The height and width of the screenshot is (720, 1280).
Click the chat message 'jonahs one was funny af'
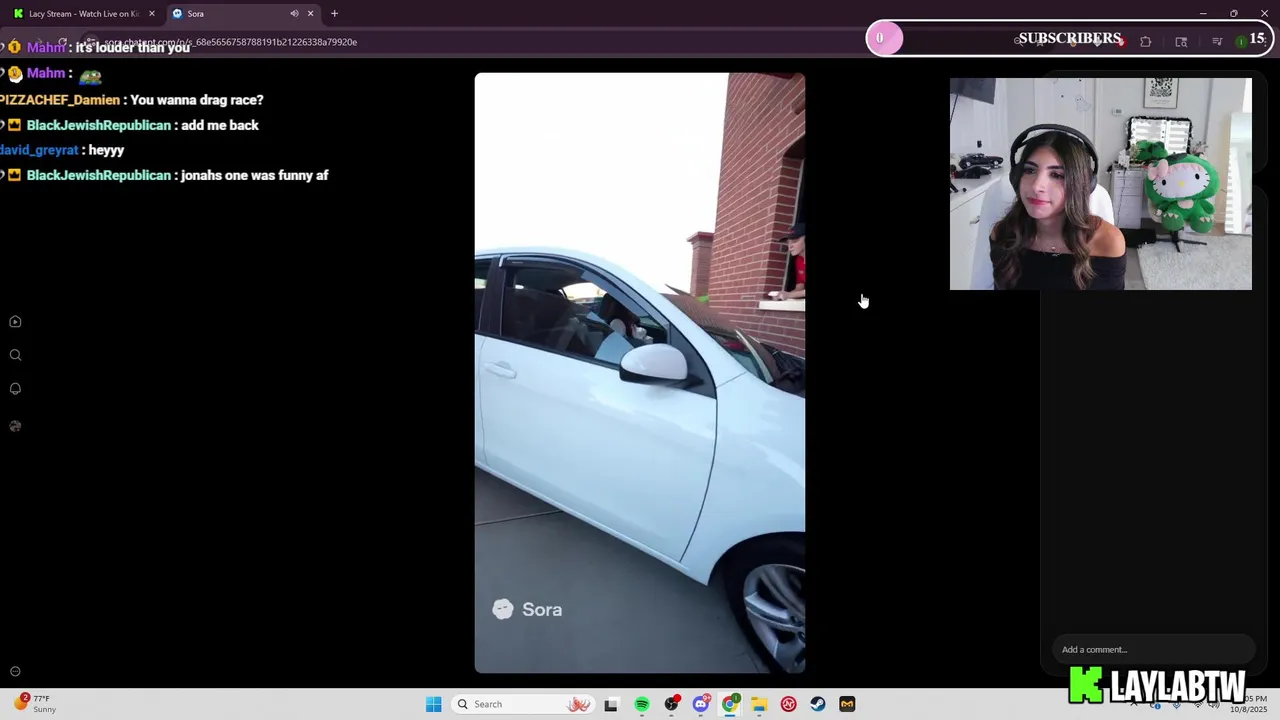click(255, 175)
